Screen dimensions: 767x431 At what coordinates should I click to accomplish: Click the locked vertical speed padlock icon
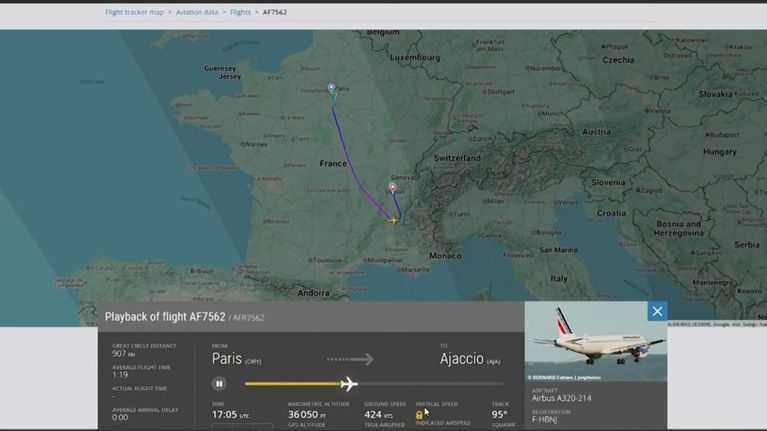[x=419, y=415]
